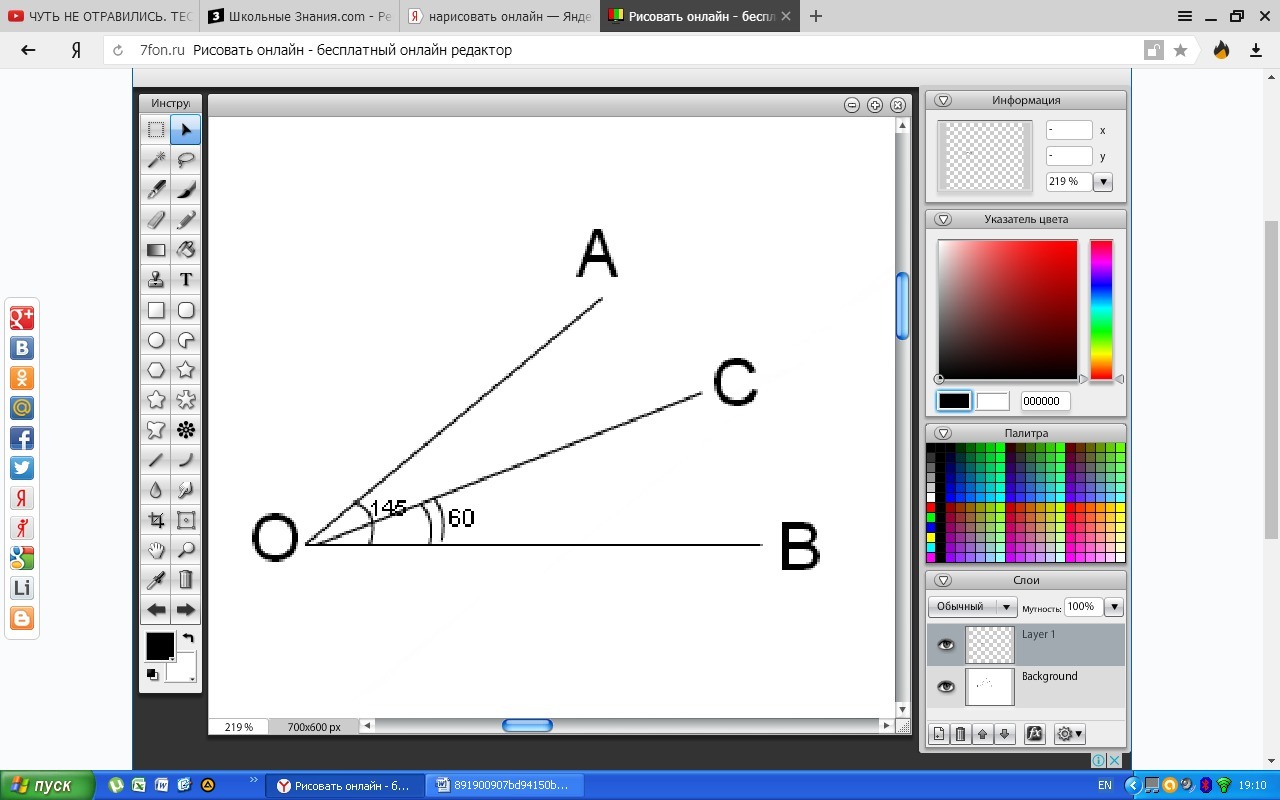This screenshot has height=800, width=1280.
Task: Pick the Eyedropper color sampler tool
Action: coord(156,580)
